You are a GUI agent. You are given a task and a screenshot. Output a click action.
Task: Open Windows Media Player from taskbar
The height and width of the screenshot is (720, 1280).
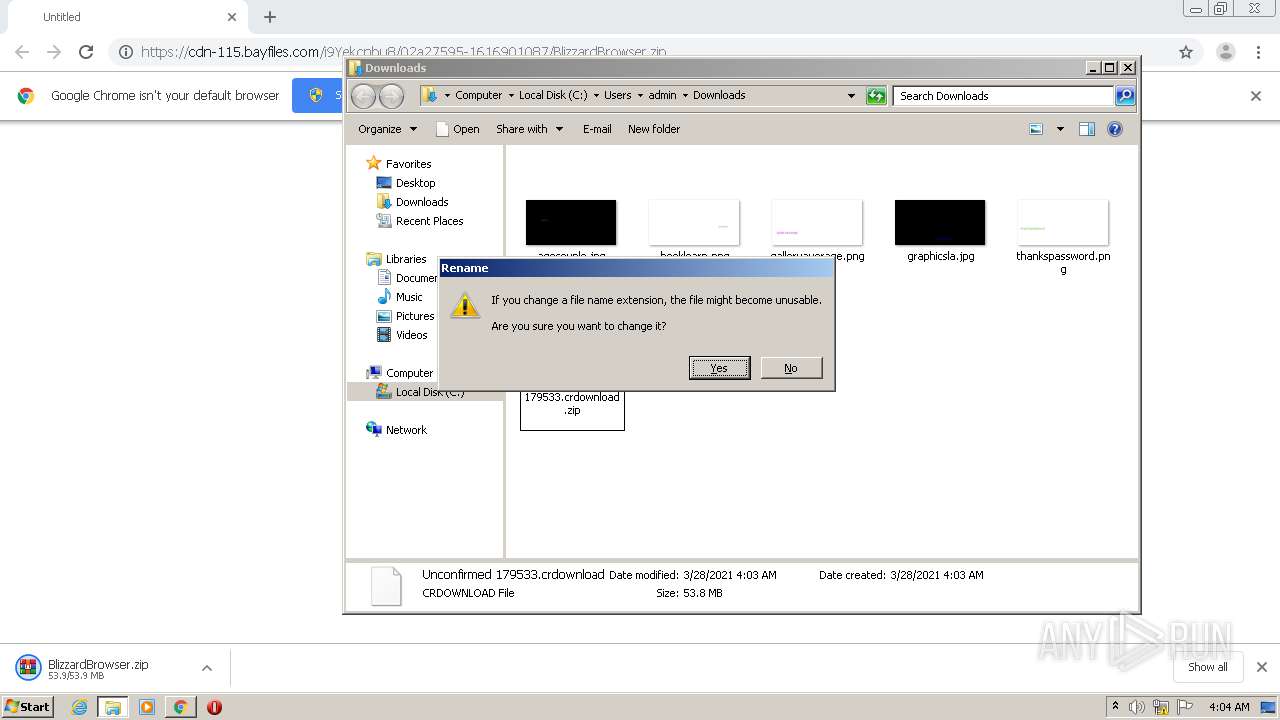147,707
